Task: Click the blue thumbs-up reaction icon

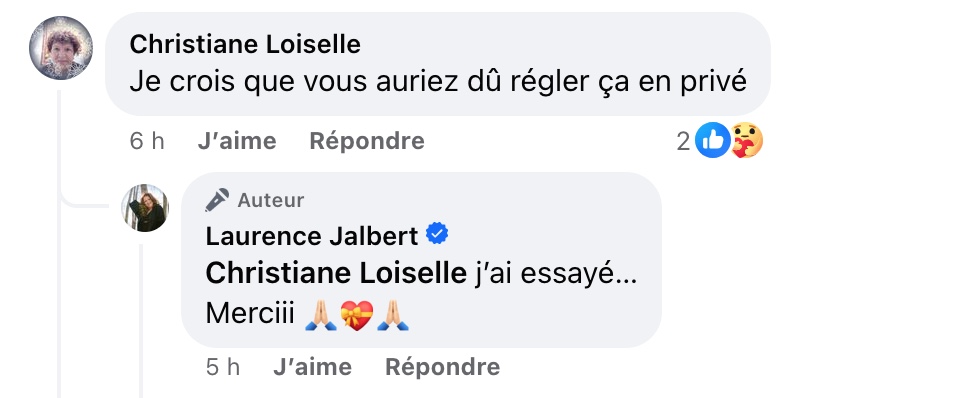Action: click(x=712, y=140)
